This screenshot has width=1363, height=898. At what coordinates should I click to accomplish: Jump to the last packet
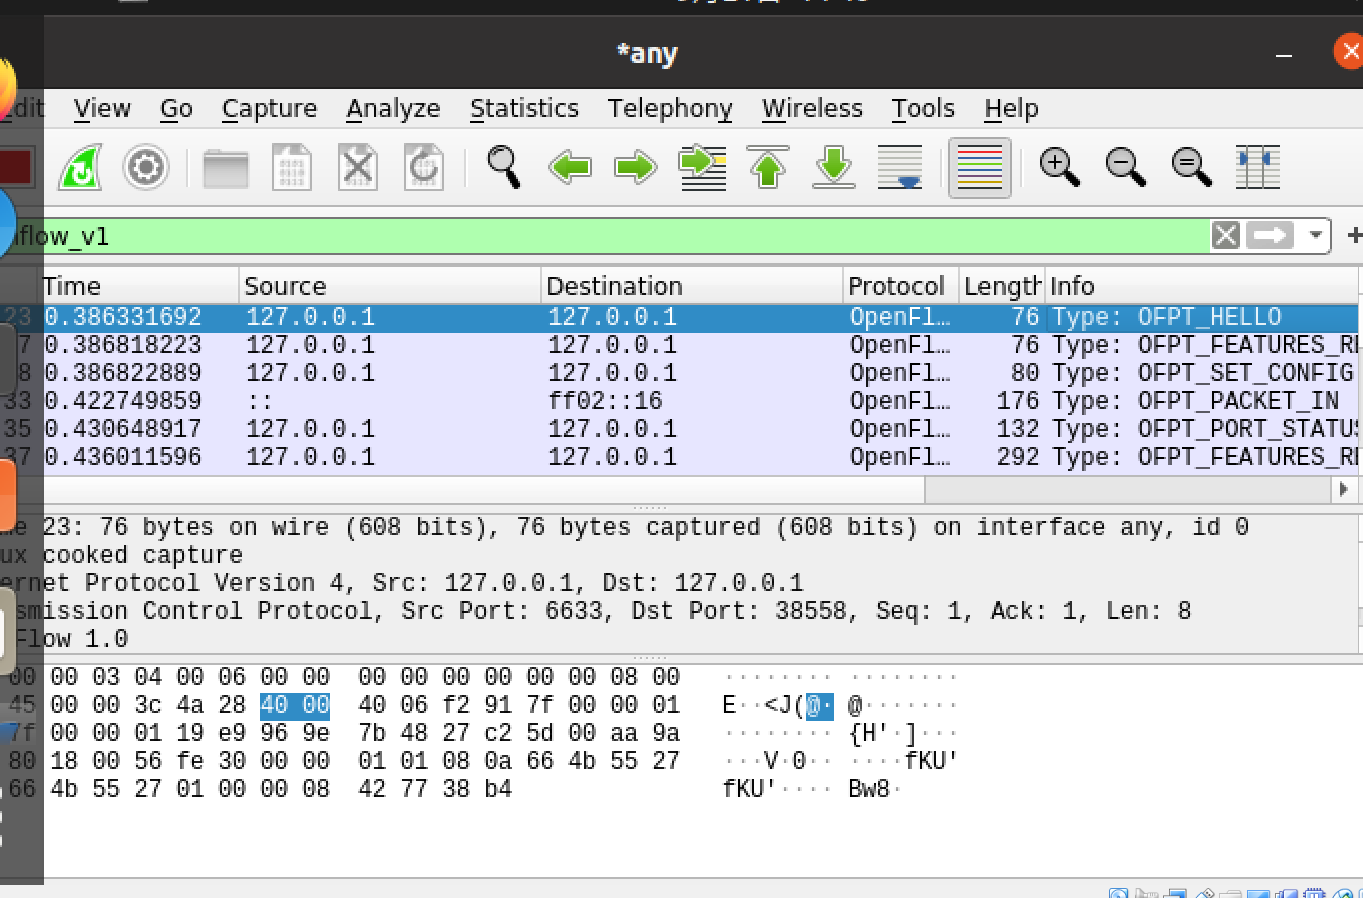(834, 167)
